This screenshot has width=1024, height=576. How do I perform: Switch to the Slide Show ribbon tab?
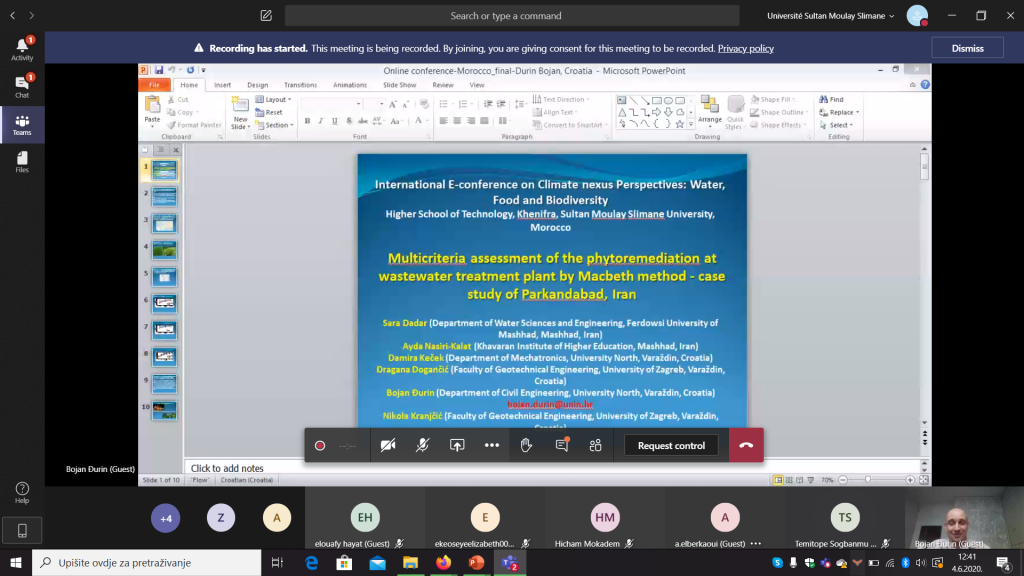(400, 85)
